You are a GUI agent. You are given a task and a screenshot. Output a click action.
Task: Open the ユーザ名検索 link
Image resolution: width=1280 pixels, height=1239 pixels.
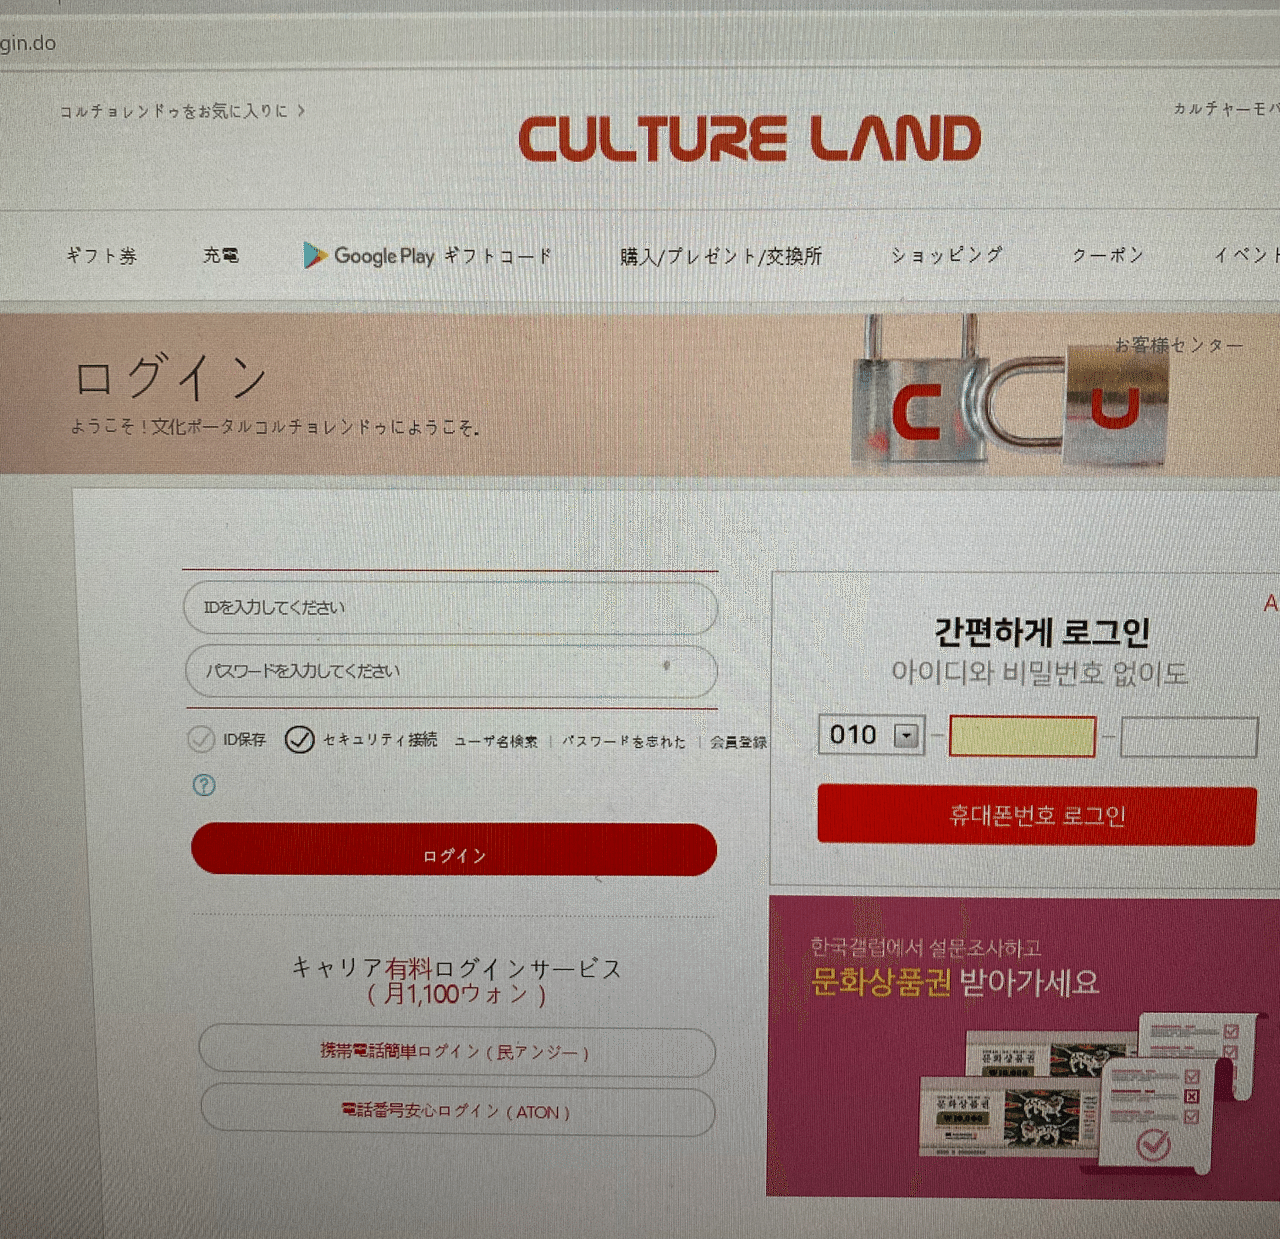coord(496,741)
